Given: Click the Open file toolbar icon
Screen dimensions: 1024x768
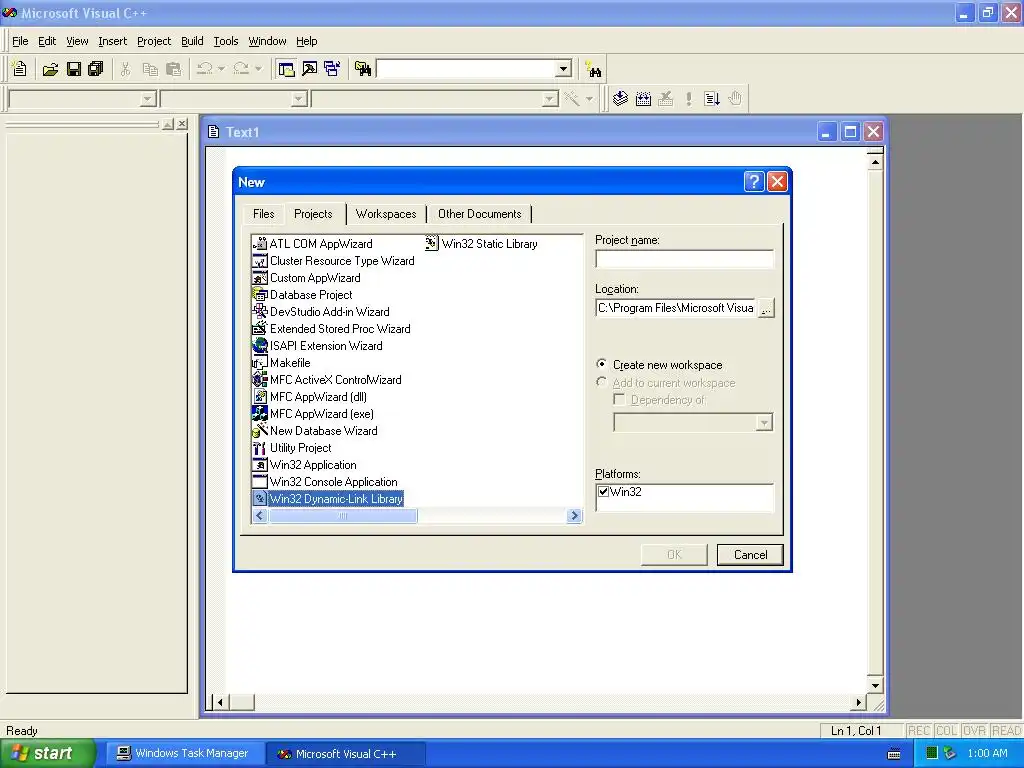Looking at the screenshot, I should [50, 69].
